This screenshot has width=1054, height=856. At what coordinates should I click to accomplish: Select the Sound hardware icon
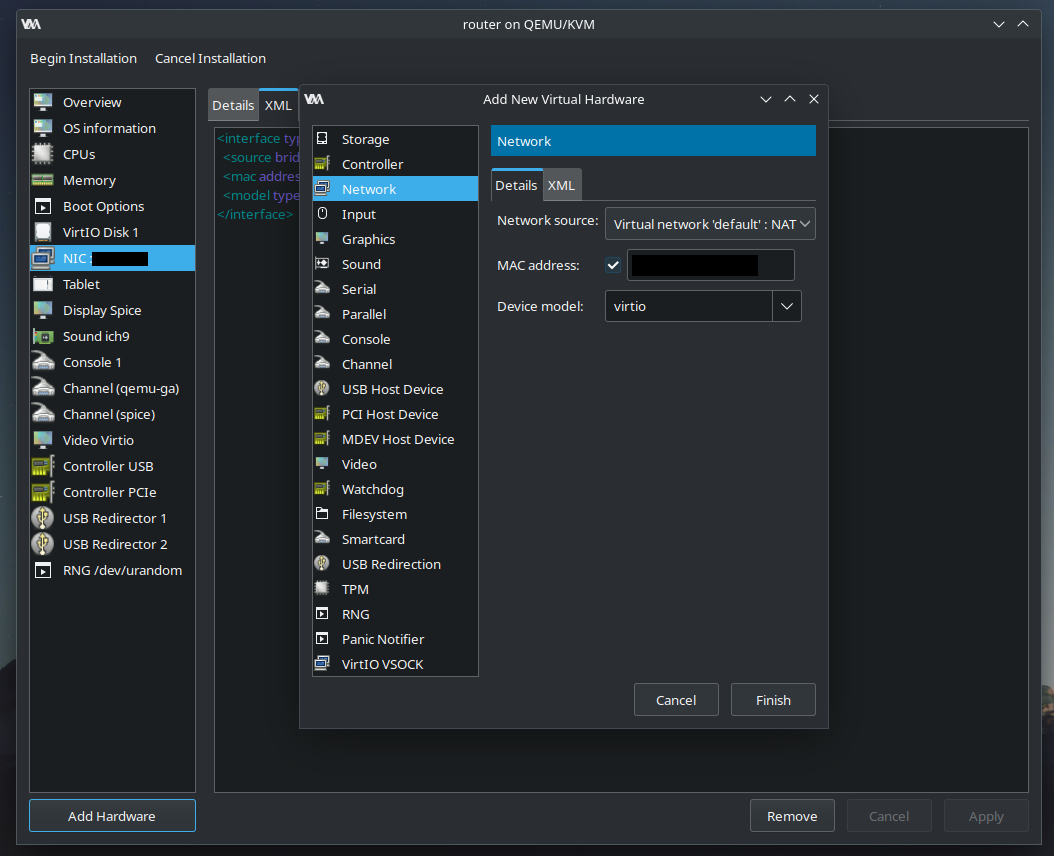[x=323, y=264]
